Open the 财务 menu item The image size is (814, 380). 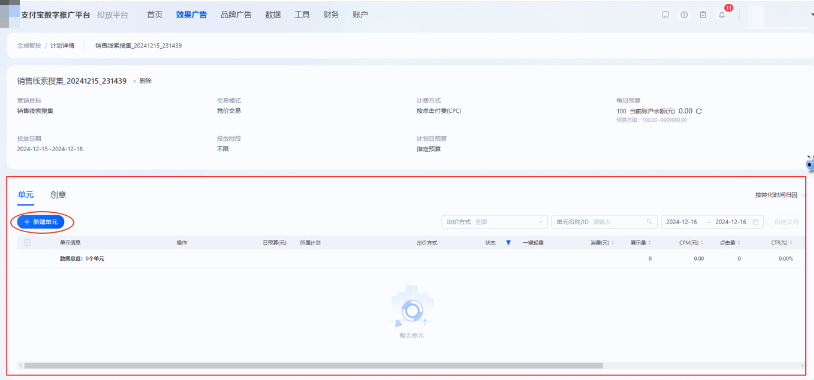[x=331, y=15]
